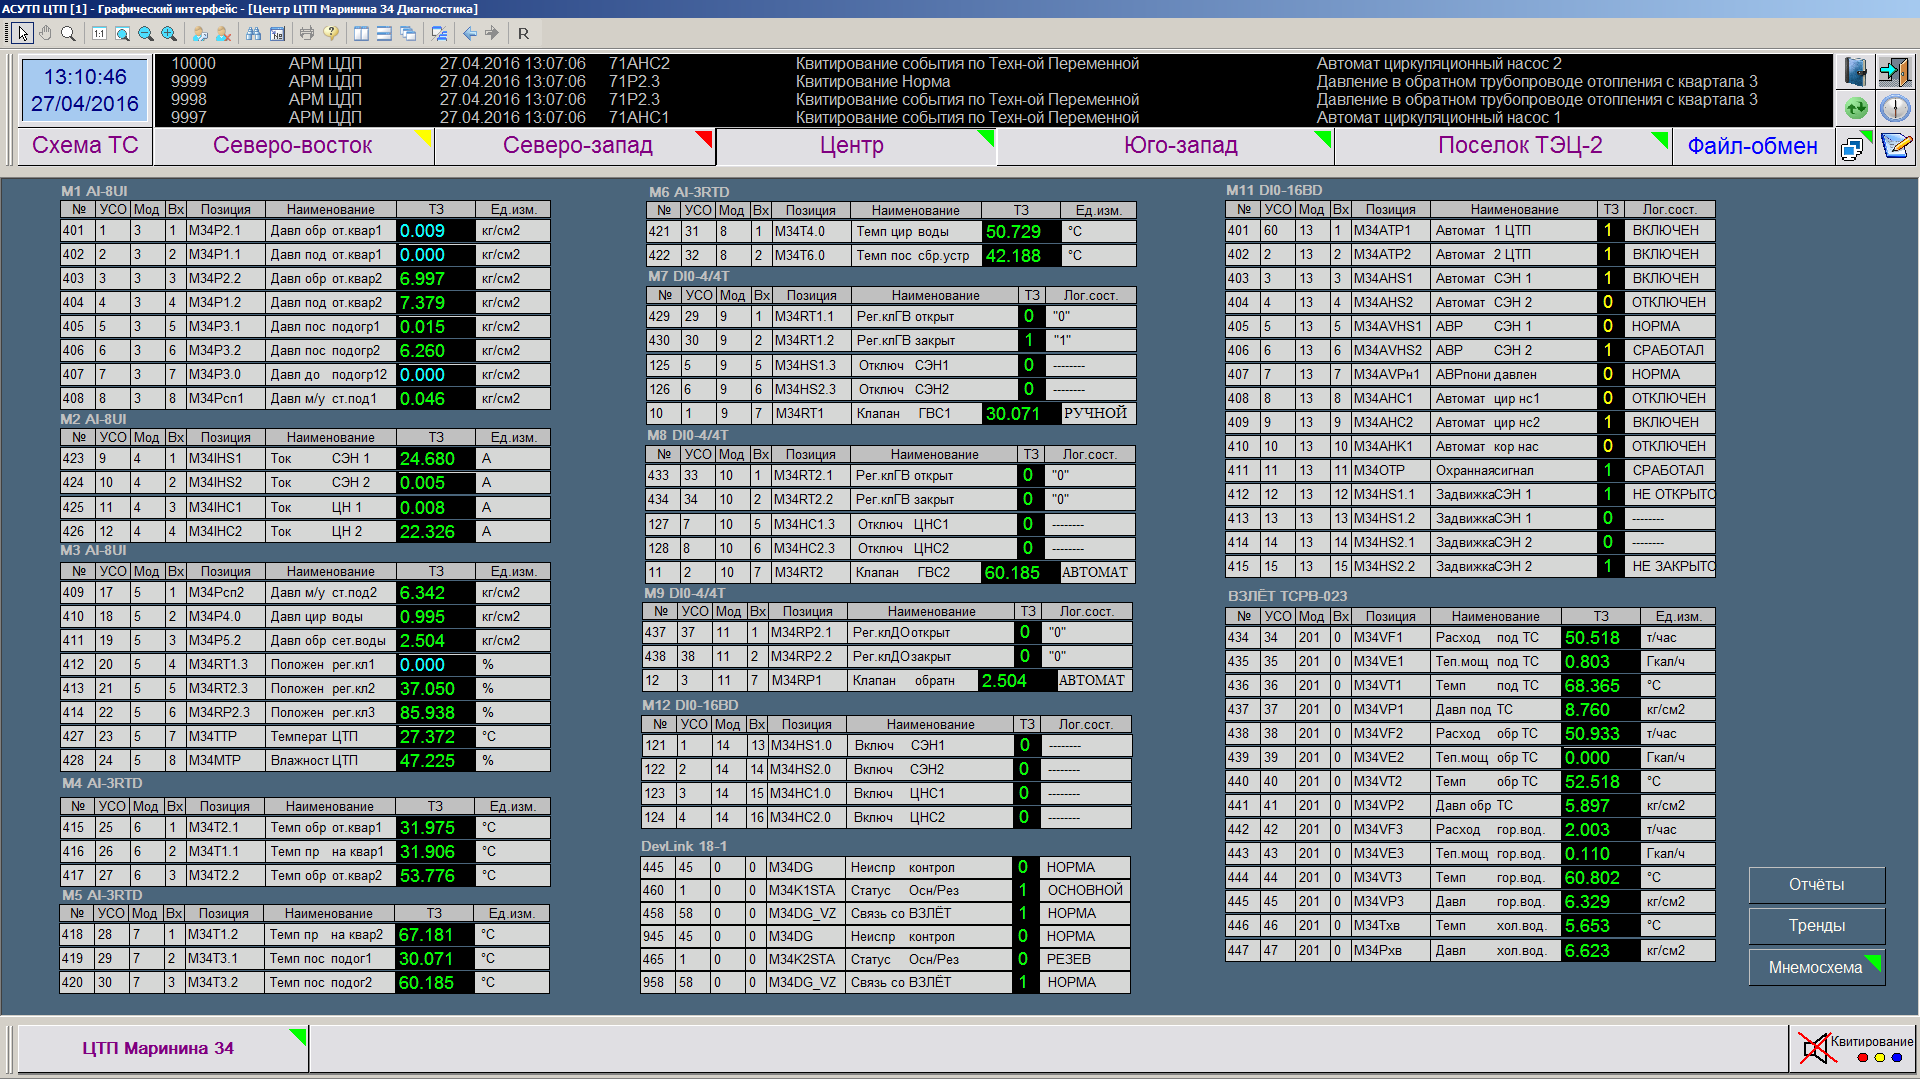Viewport: 1920px width, 1080px height.
Task: Open the Схема ТС tab
Action: 85,145
